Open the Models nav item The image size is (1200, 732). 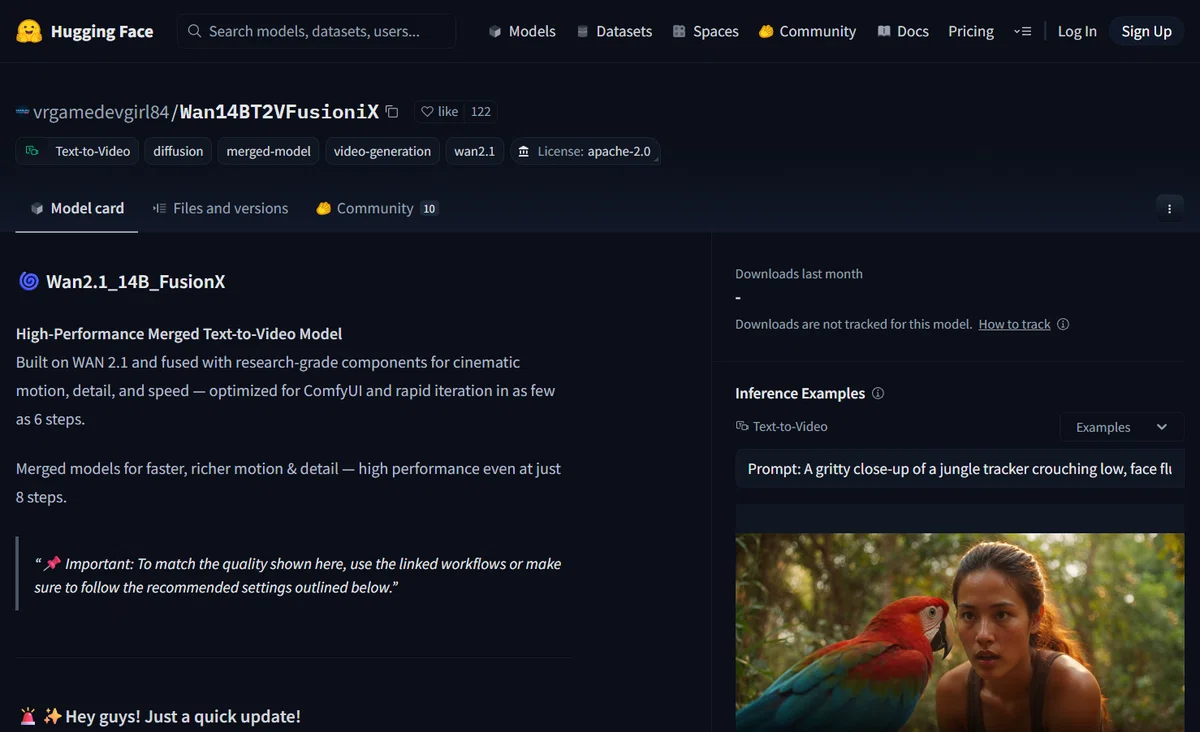(x=521, y=31)
